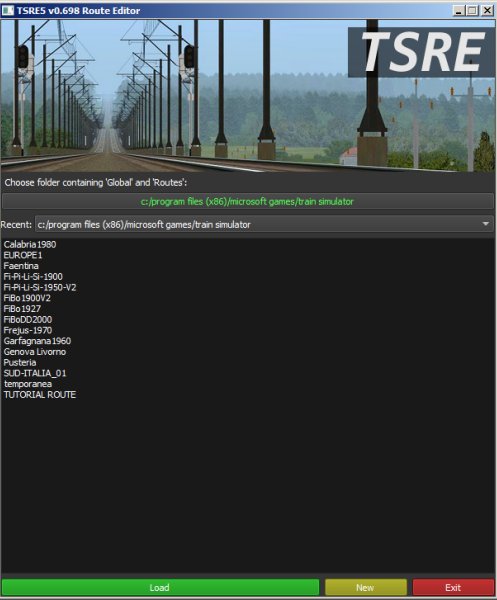Load the selected route
The image size is (497, 600).
[160, 587]
